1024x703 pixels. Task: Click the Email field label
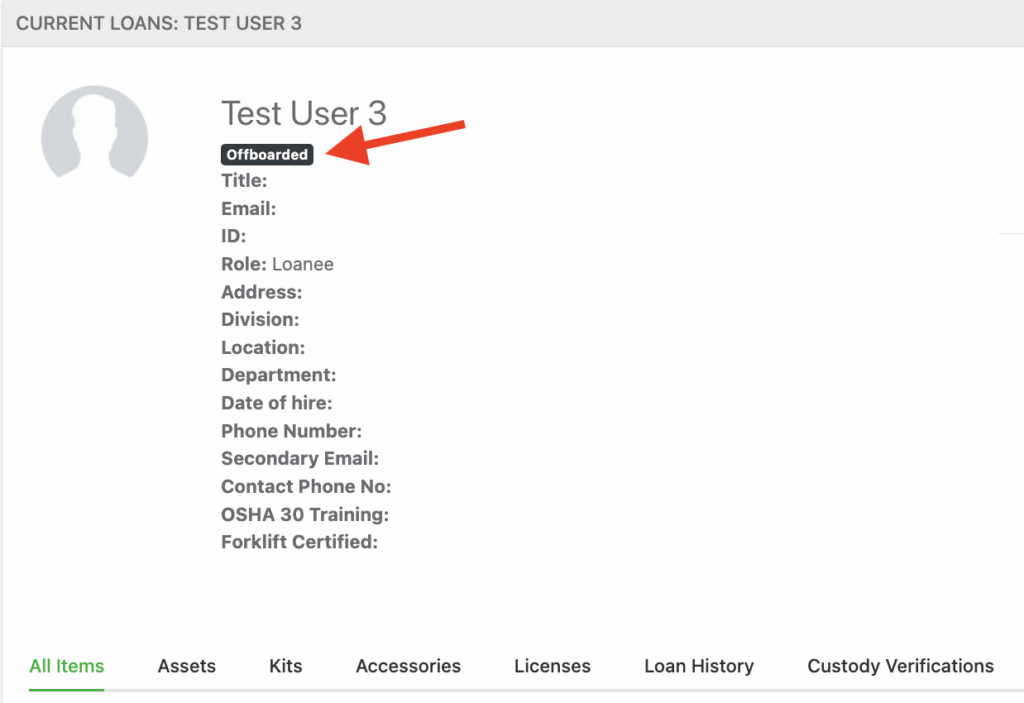tap(248, 209)
